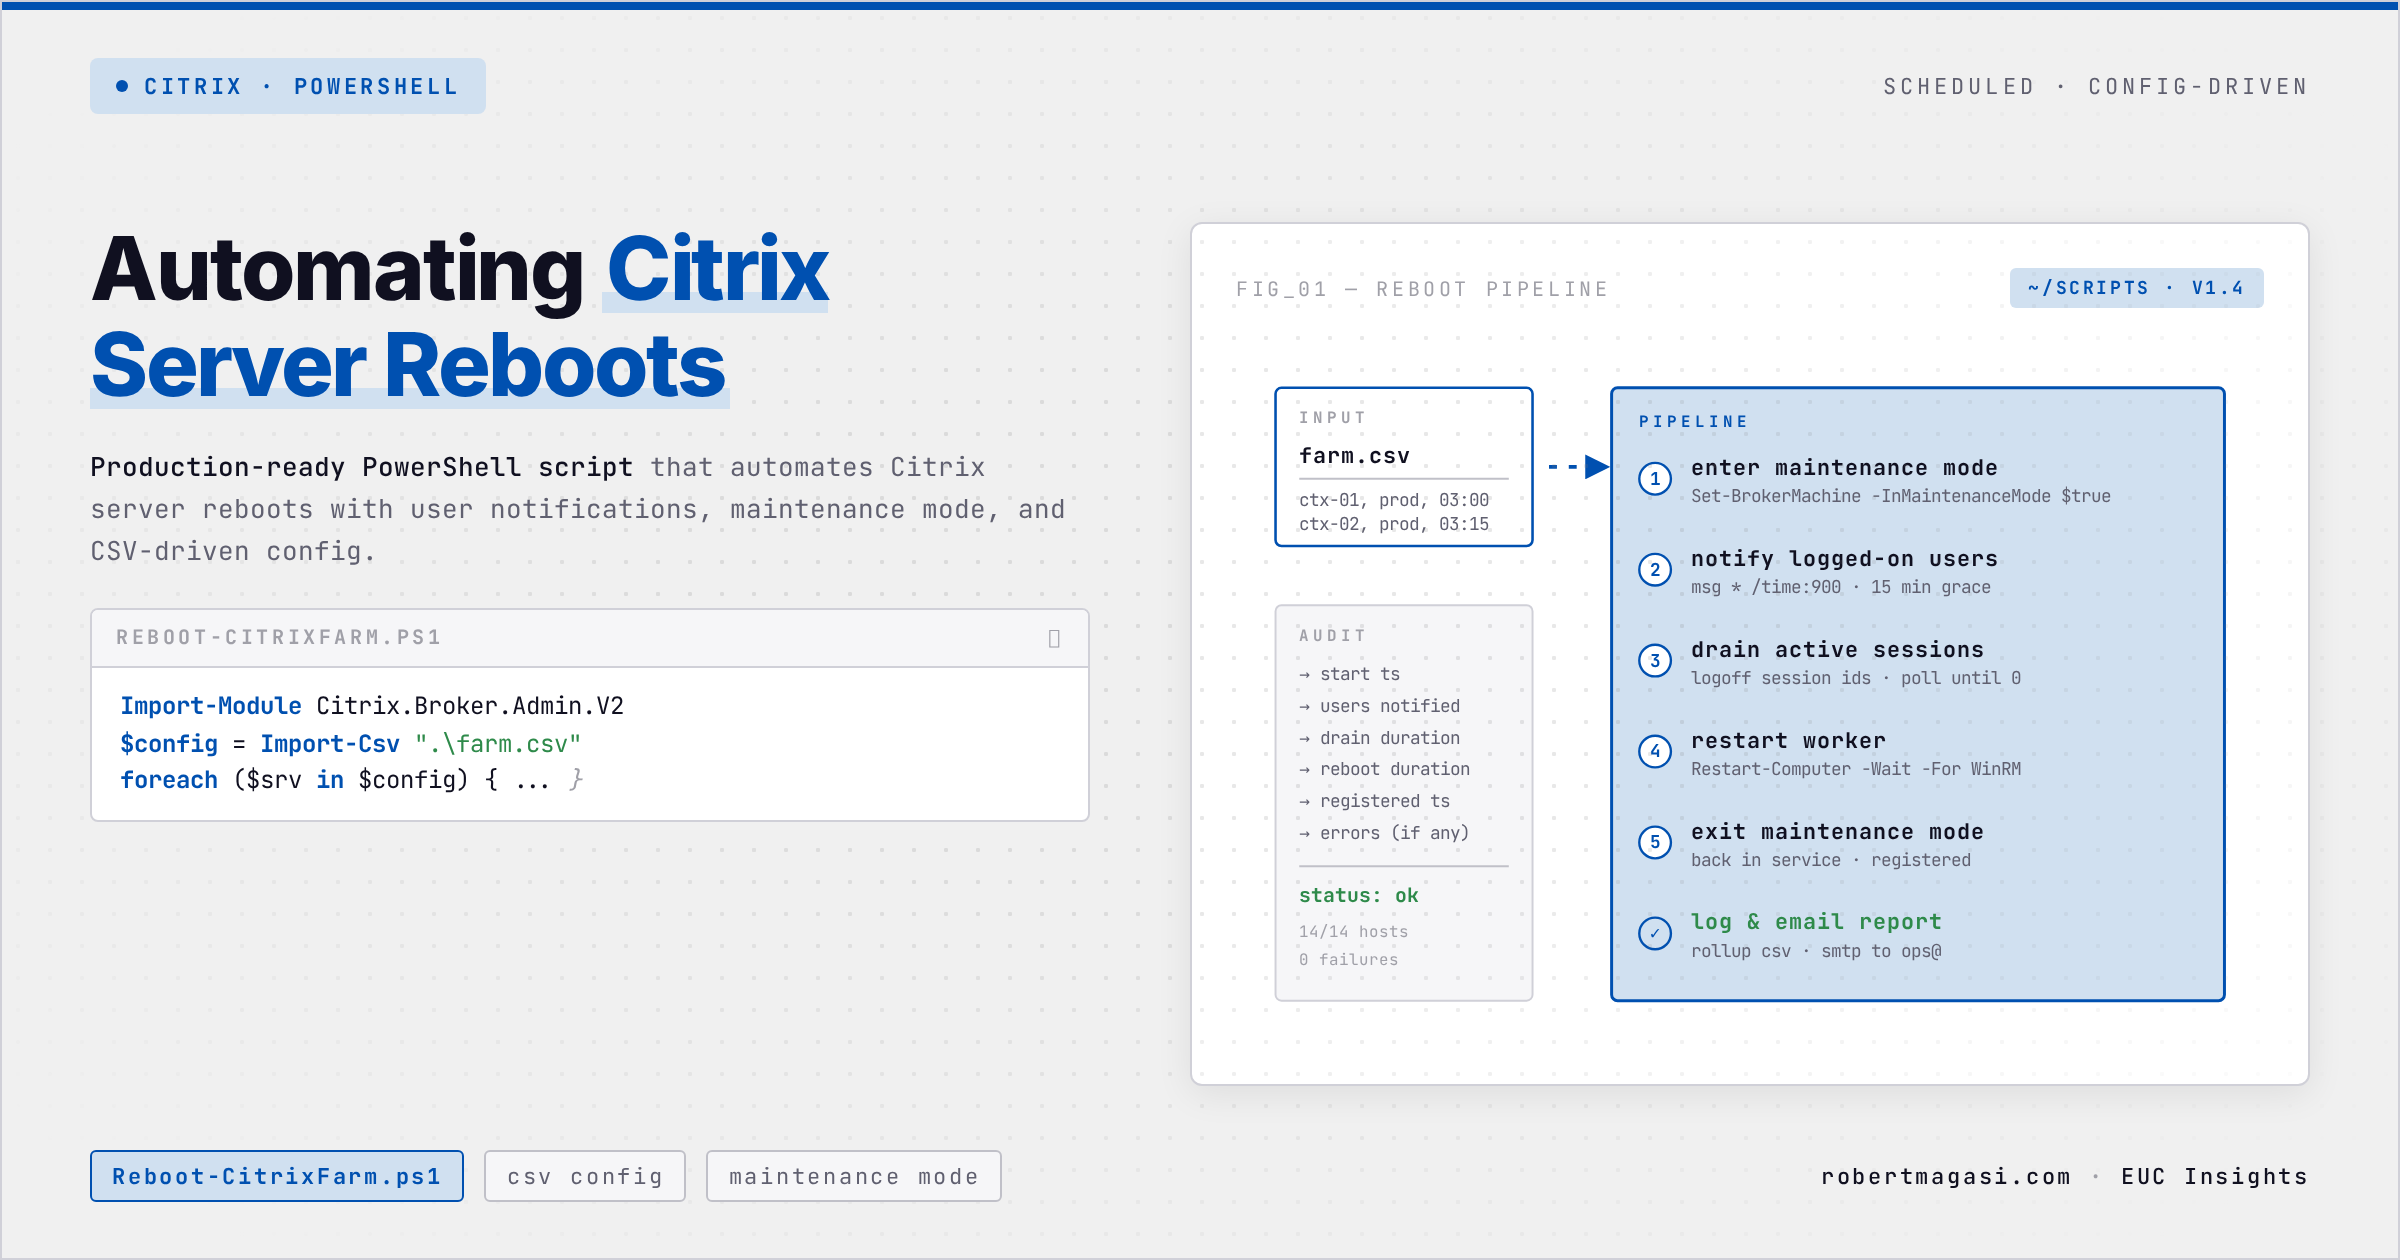Click the arrow connecting farm.csv to the pipeline
This screenshot has width=2400, height=1260.
(1572, 466)
